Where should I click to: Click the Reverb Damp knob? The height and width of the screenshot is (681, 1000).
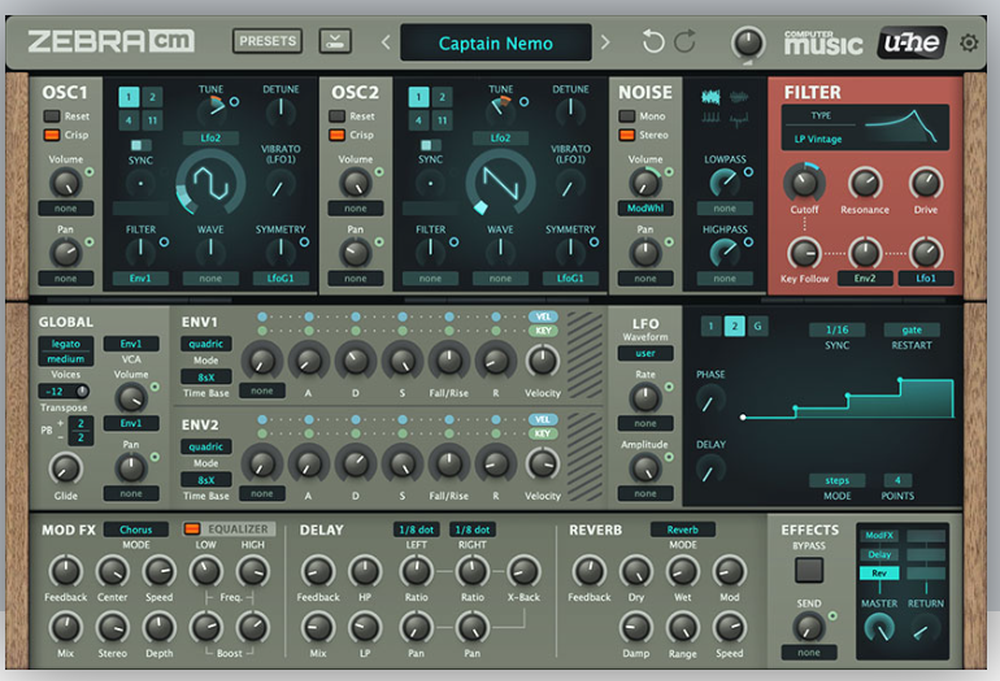(636, 627)
